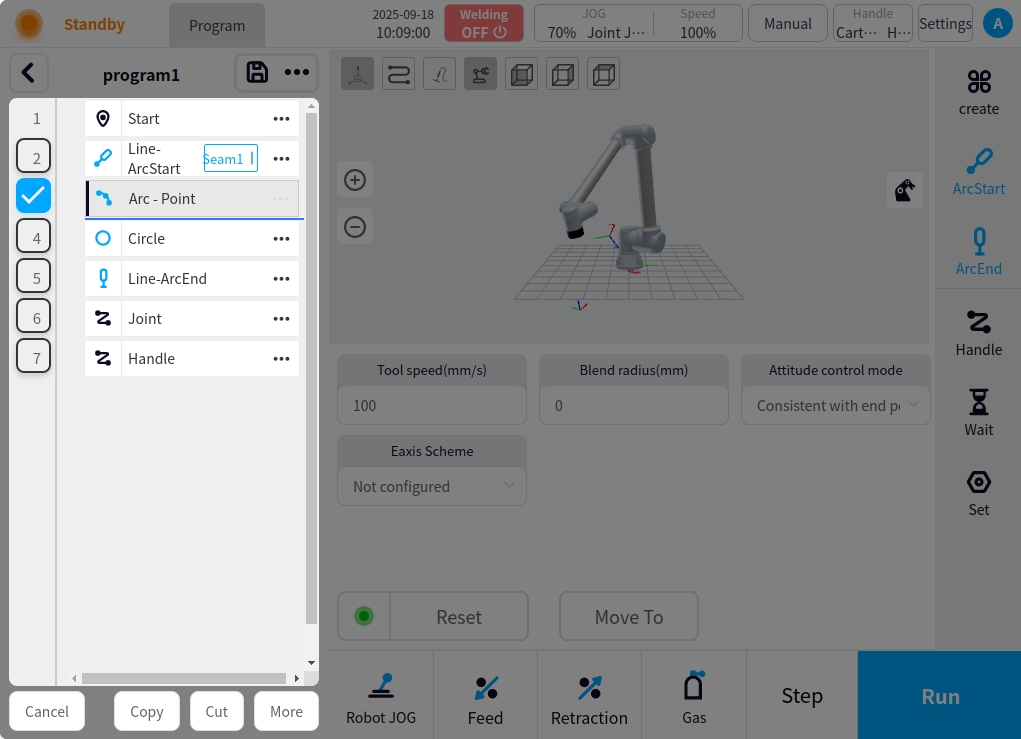Select the ArcEnd command in right sidebar
The image size is (1021, 739).
click(x=978, y=252)
